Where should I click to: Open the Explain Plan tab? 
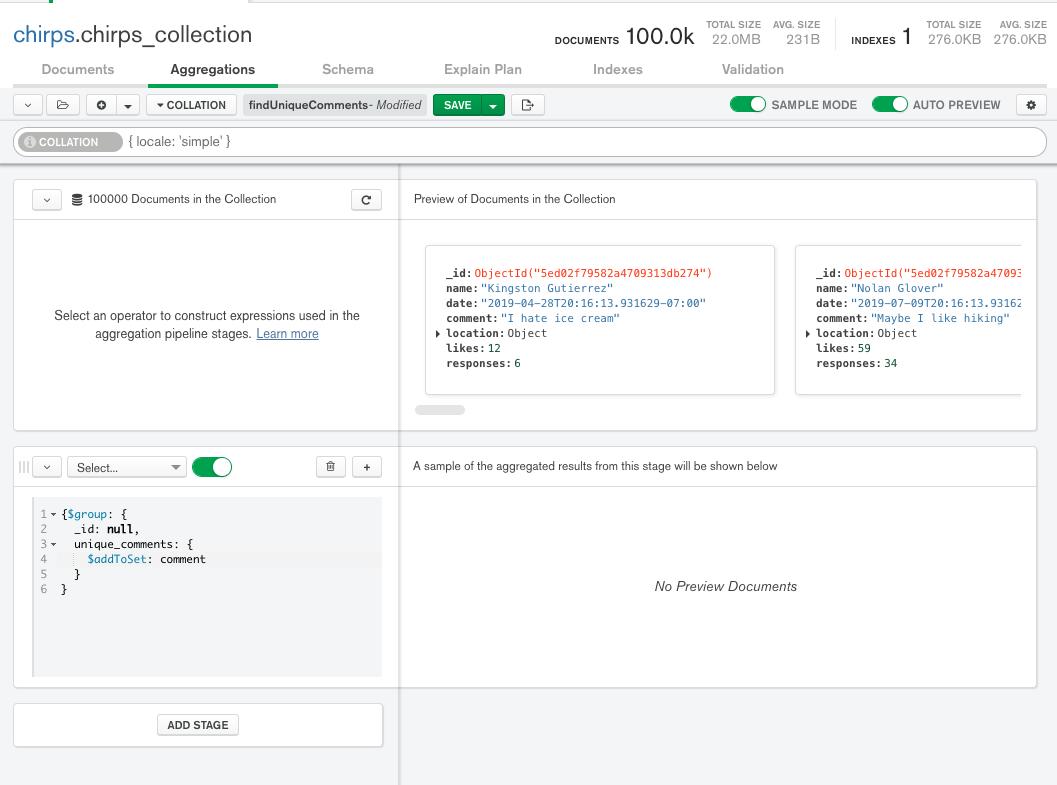coord(481,70)
